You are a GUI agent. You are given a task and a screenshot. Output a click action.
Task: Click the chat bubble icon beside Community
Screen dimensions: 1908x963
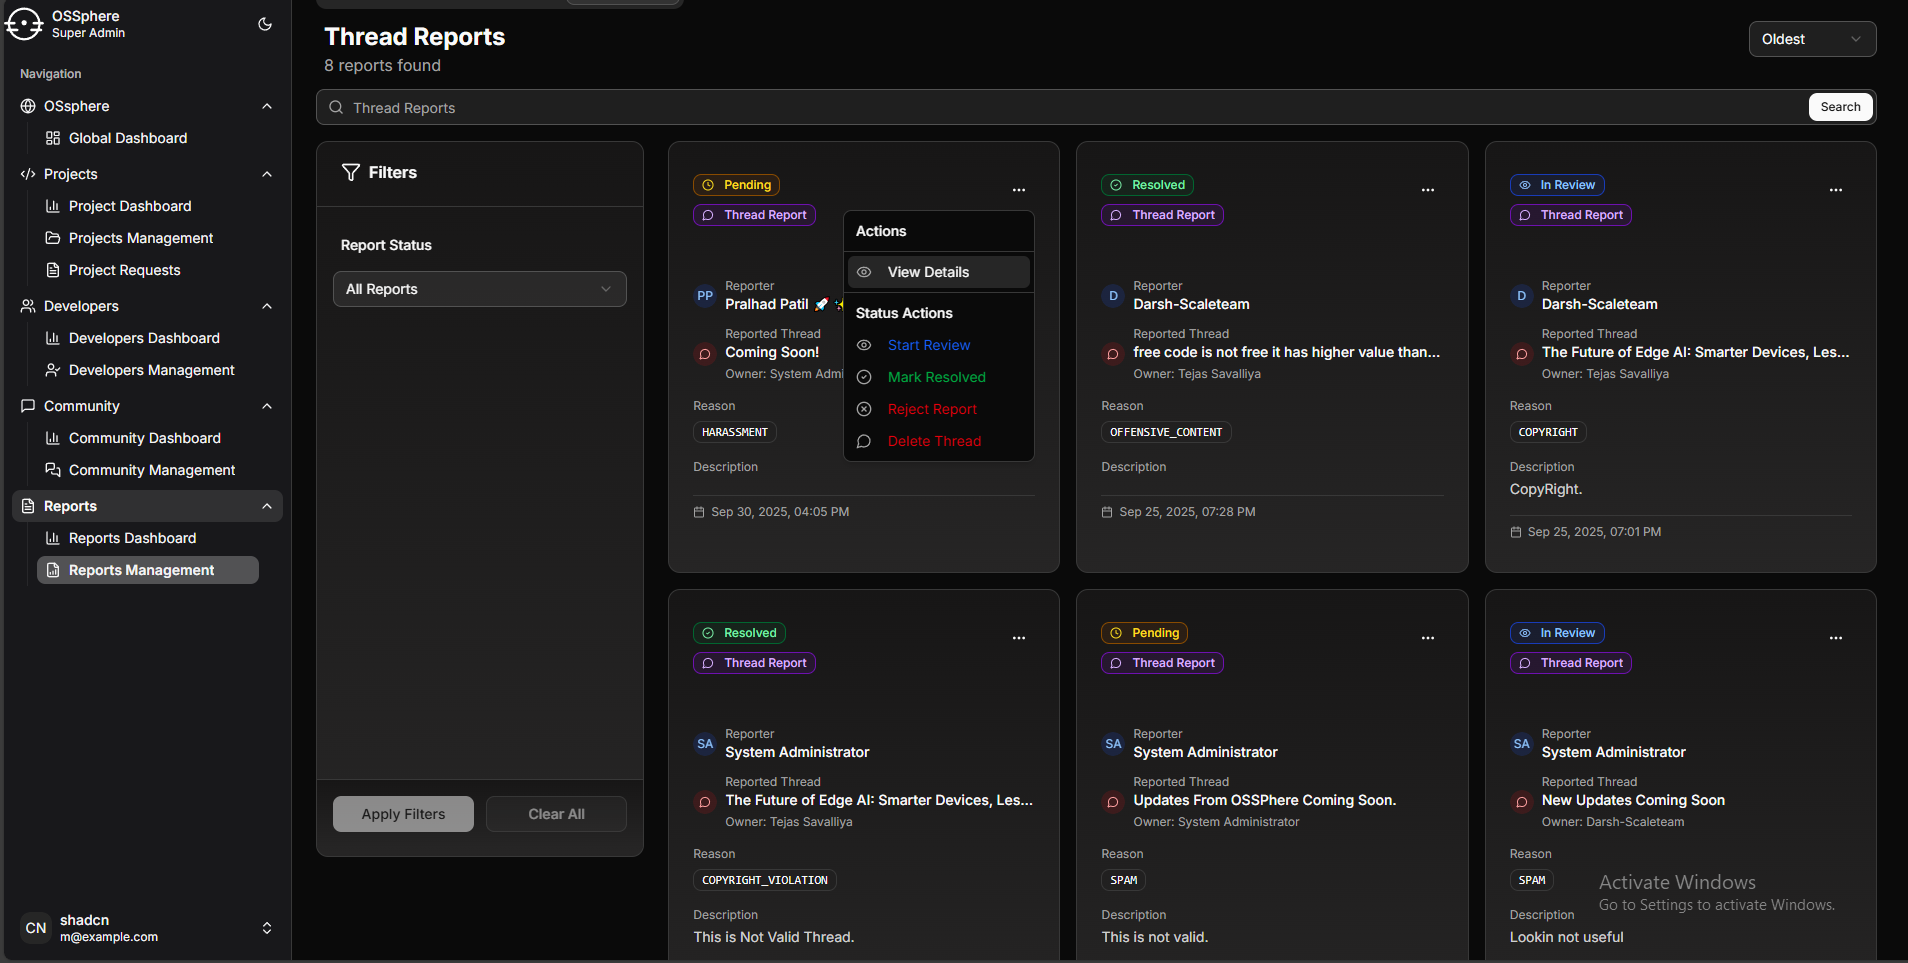pos(28,406)
